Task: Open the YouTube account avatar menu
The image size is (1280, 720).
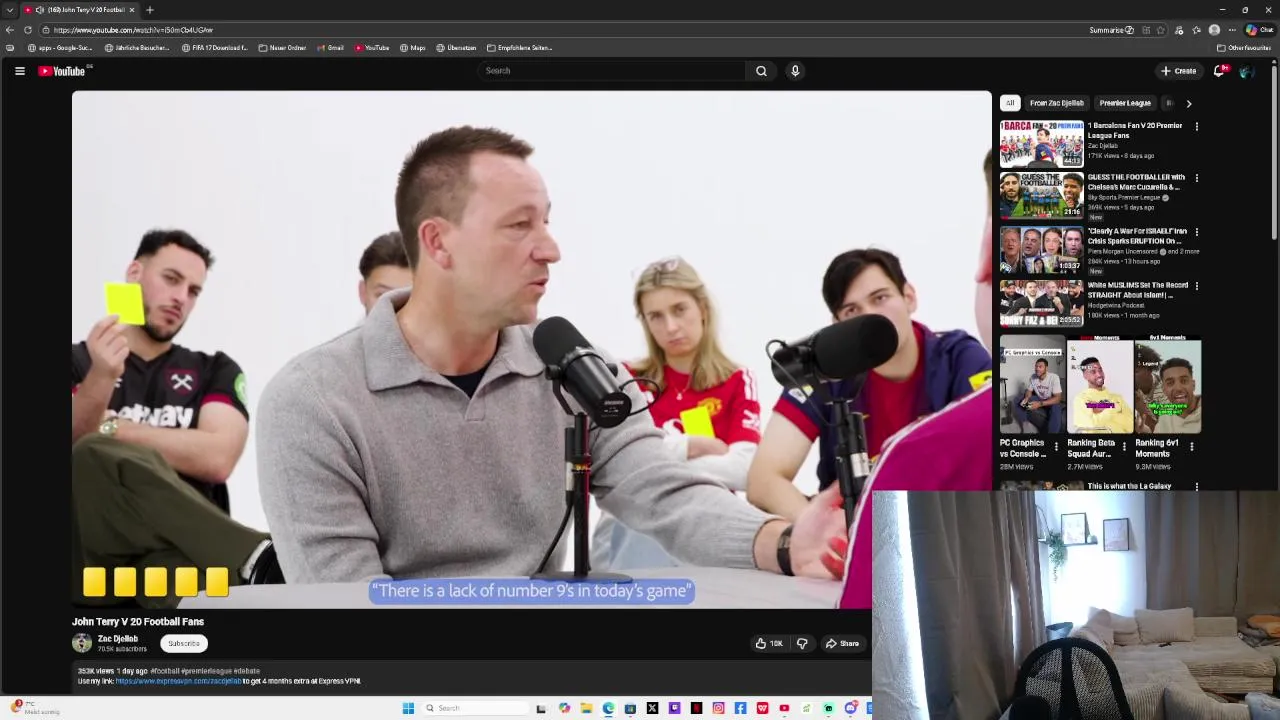Action: coord(1246,71)
